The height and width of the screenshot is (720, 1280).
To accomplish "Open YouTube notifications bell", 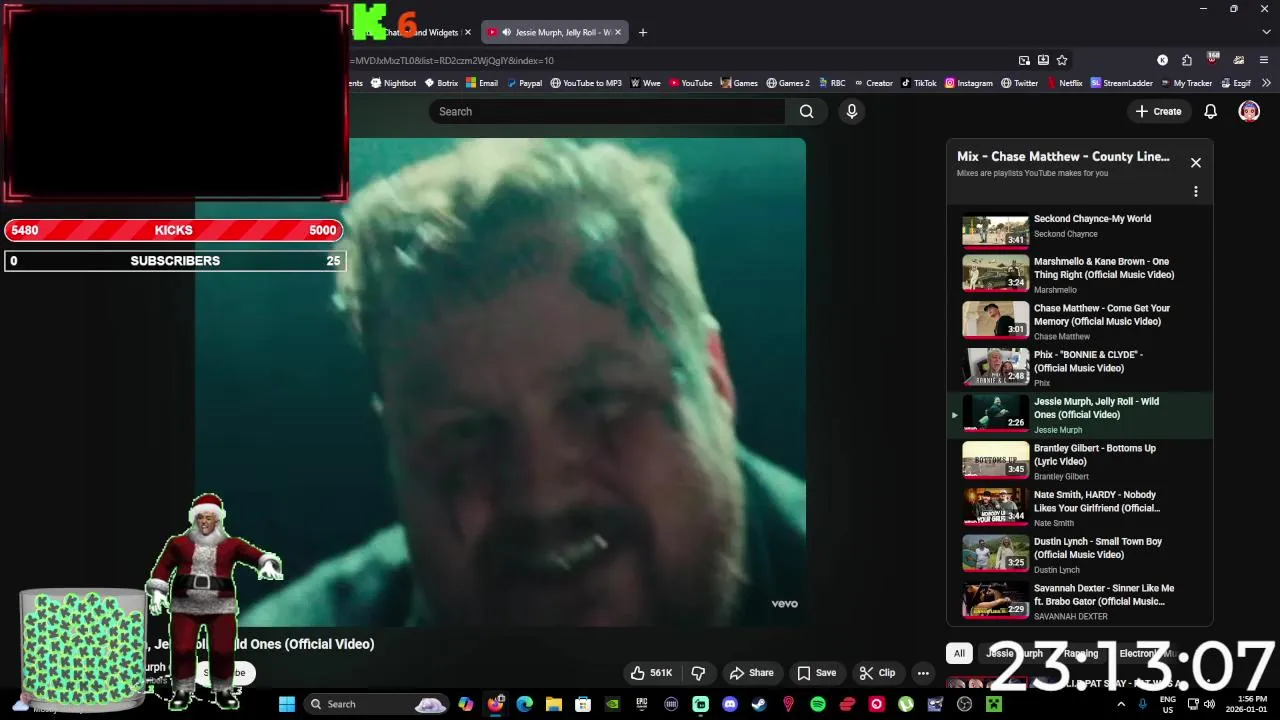I will [1210, 111].
